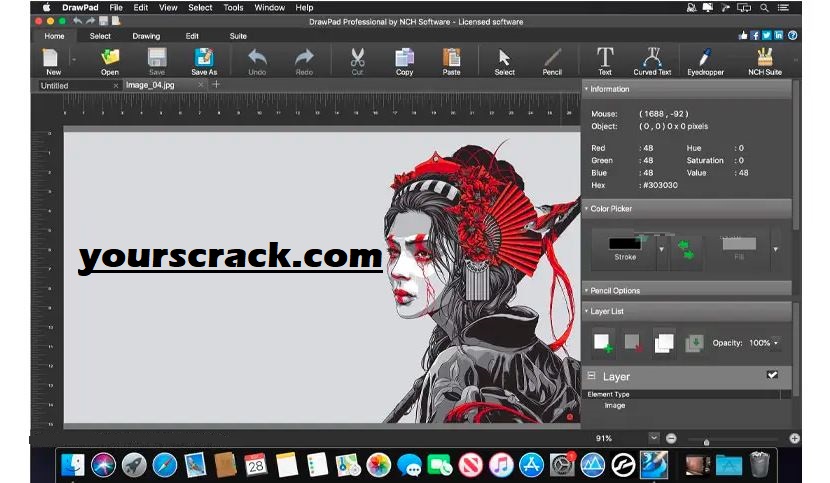Switch to the Select ribbon tab
This screenshot has width=830, height=483.
(100, 36)
